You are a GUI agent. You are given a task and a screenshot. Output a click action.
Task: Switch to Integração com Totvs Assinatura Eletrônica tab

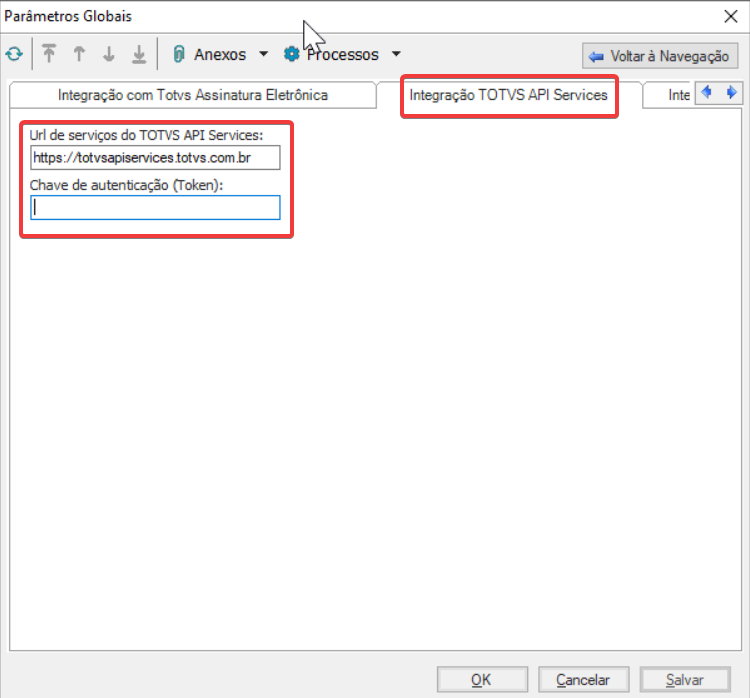[x=192, y=95]
